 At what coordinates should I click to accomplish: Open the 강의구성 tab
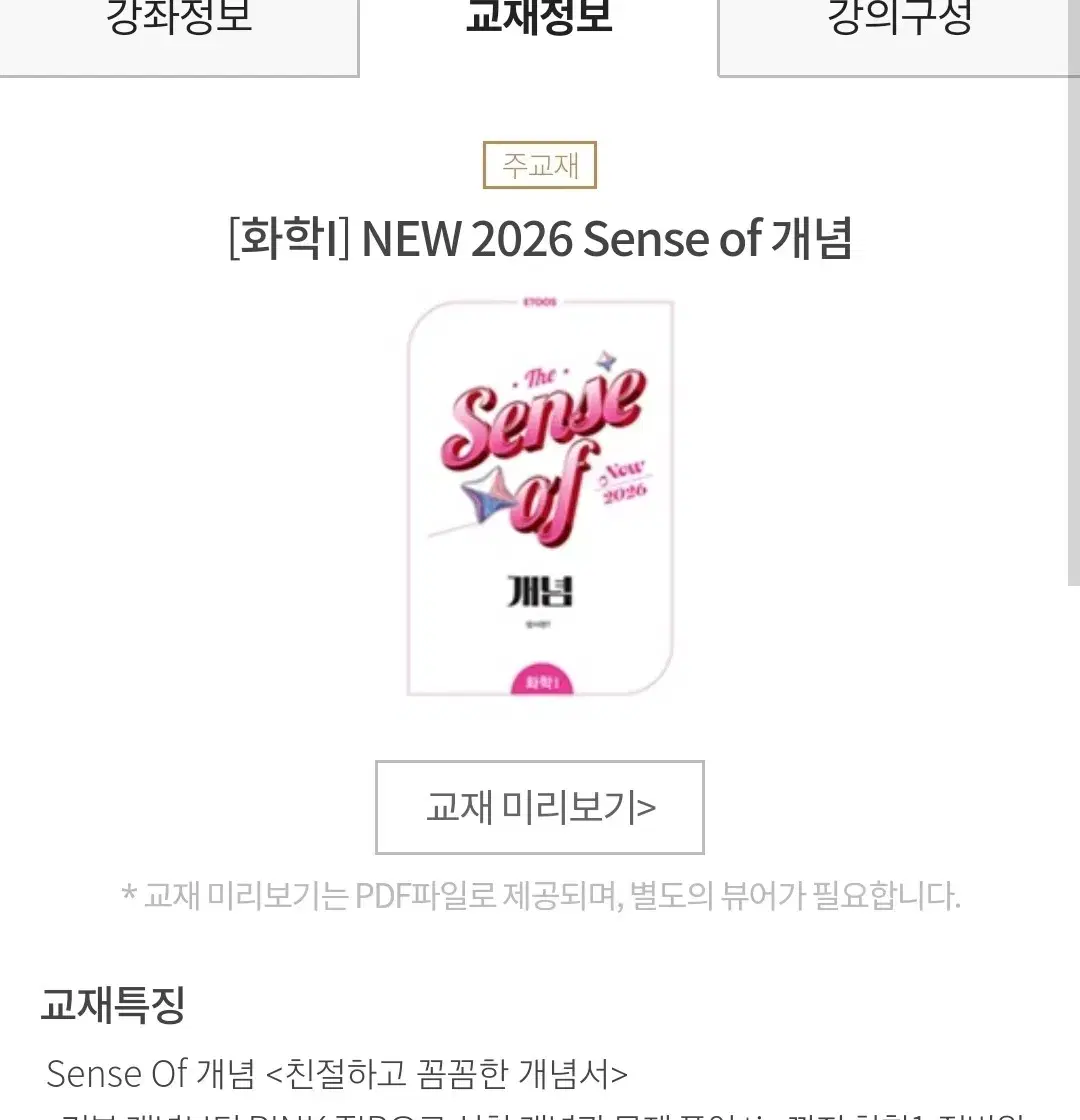[x=899, y=29]
